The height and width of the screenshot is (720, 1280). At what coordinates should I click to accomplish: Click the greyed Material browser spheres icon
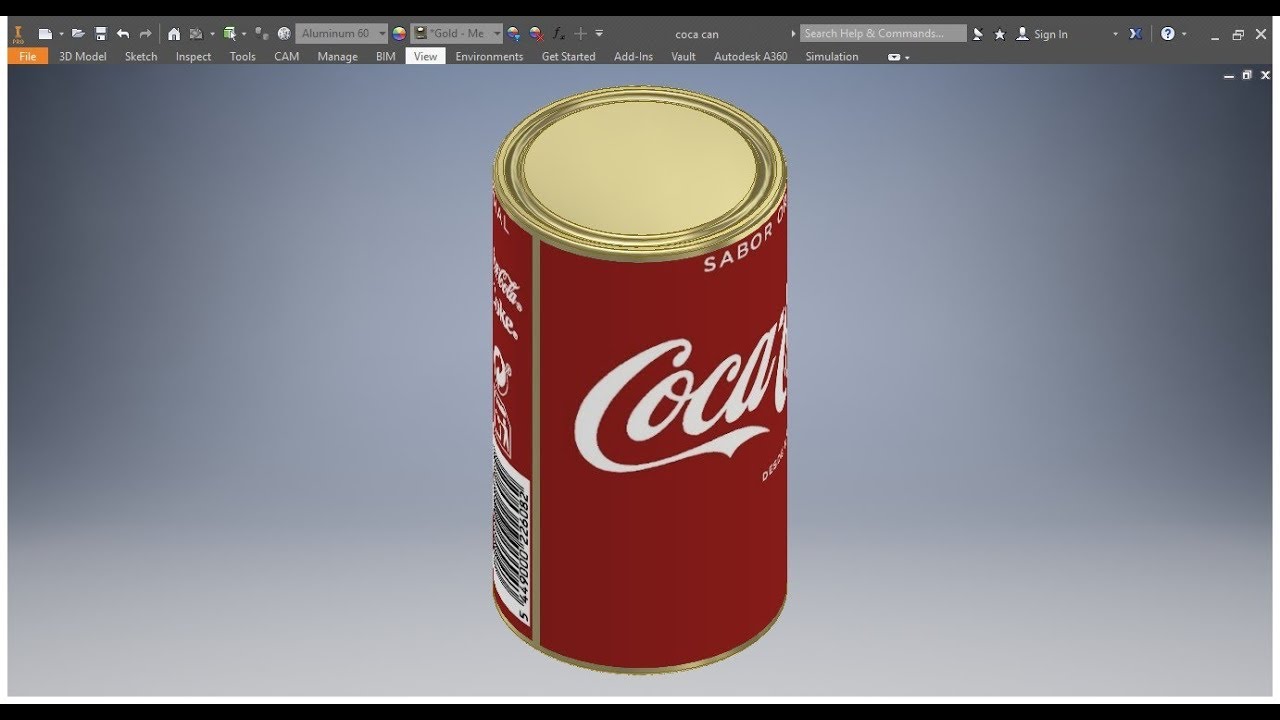click(262, 34)
